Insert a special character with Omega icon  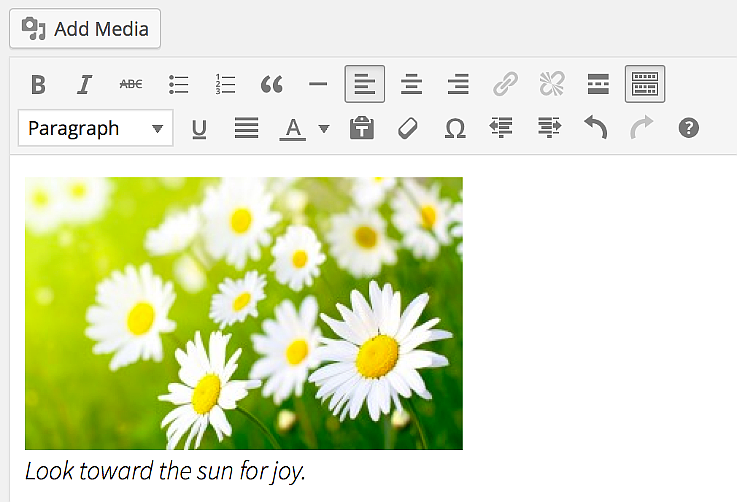(455, 128)
